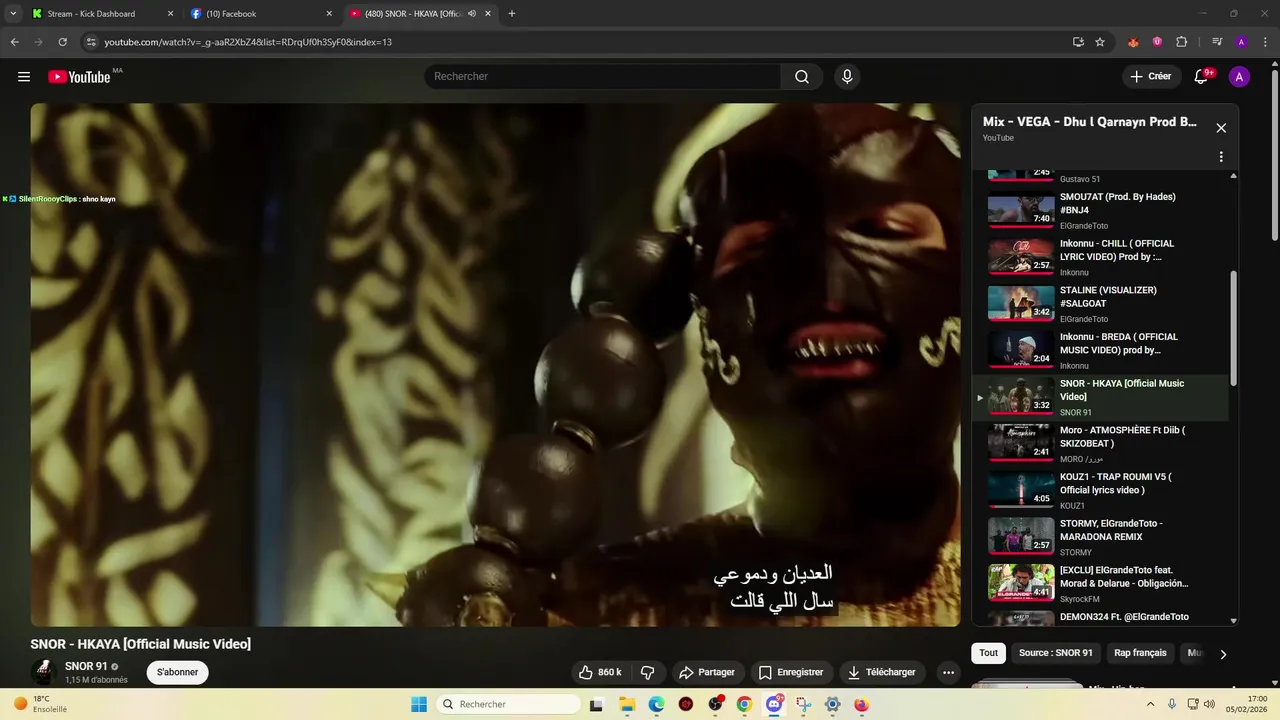1280x720 pixels.
Task: Open the YouTube notifications bell
Action: (1202, 77)
